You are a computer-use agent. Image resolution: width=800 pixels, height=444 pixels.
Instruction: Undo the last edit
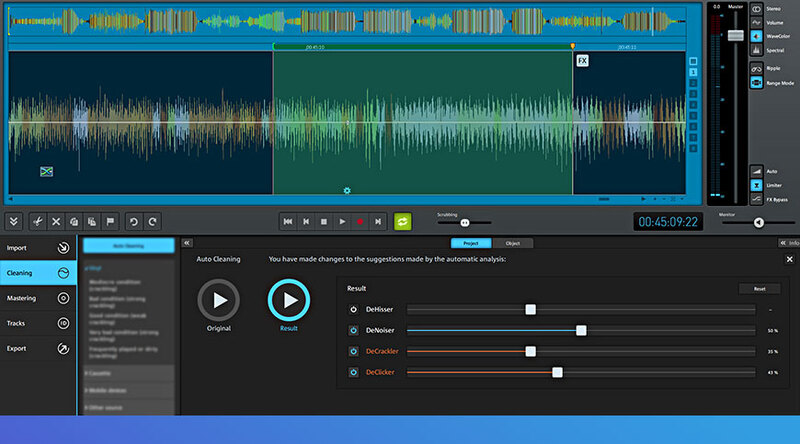[133, 221]
